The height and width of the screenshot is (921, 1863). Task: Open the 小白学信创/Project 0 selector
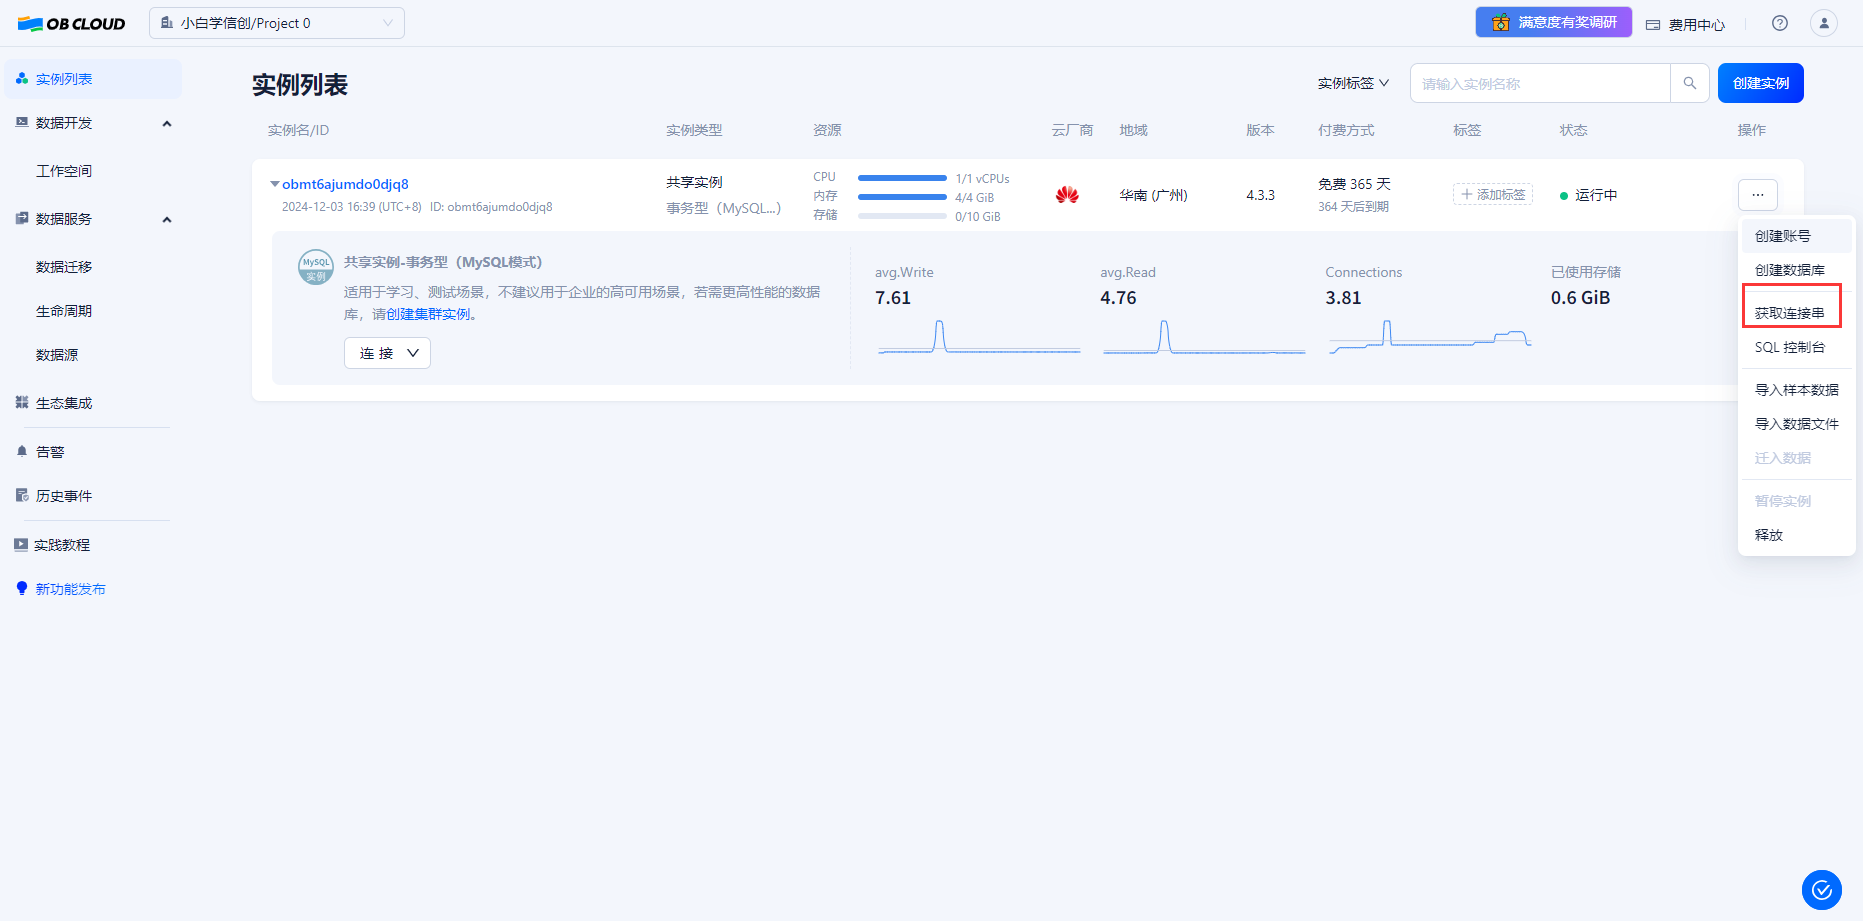pos(277,23)
